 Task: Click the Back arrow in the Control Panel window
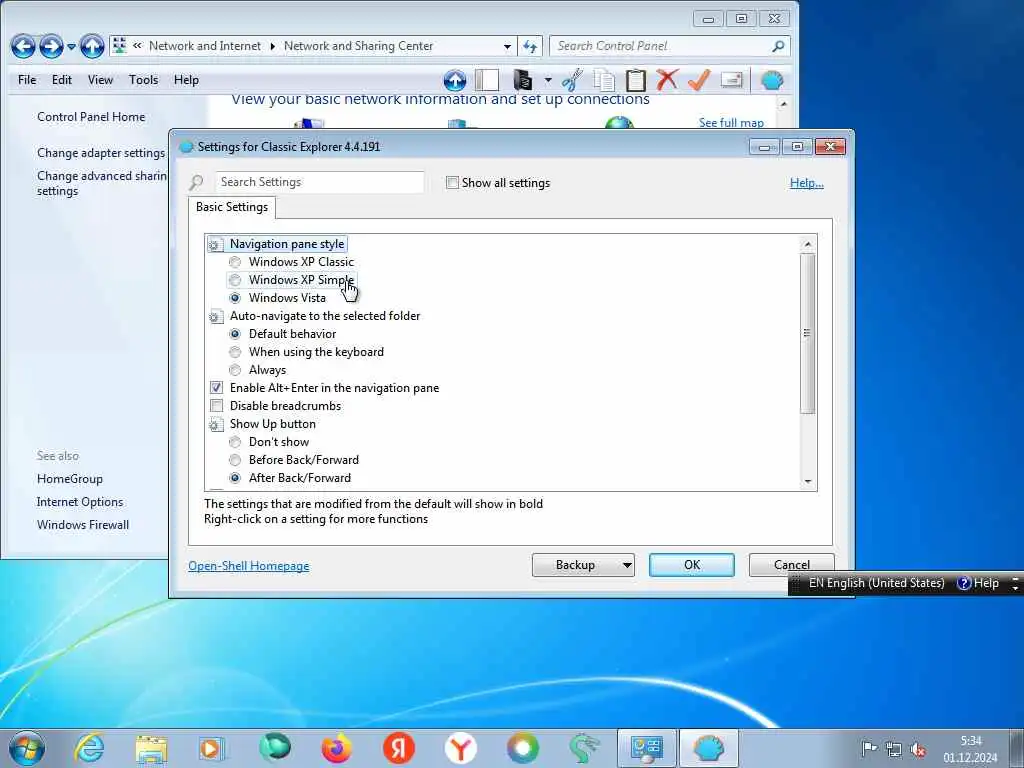[23, 46]
